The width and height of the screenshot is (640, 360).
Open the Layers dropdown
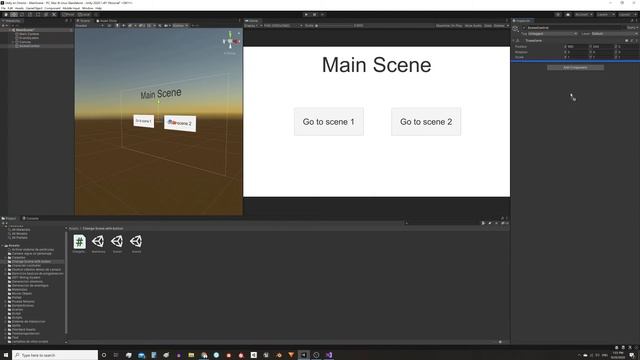tap(605, 15)
